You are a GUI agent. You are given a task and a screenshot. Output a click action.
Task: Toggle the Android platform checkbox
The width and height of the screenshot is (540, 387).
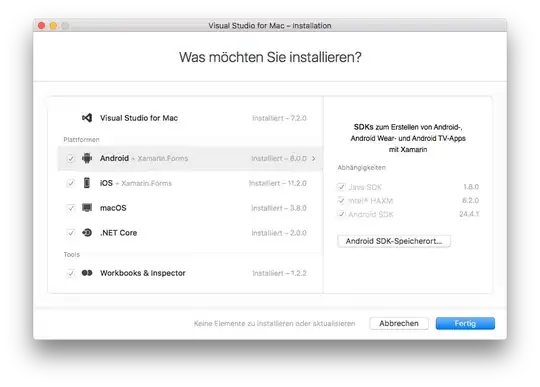(71, 158)
